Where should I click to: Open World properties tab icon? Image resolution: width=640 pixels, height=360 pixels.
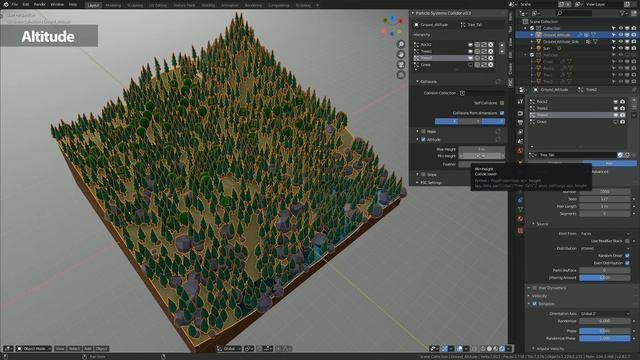point(520,151)
